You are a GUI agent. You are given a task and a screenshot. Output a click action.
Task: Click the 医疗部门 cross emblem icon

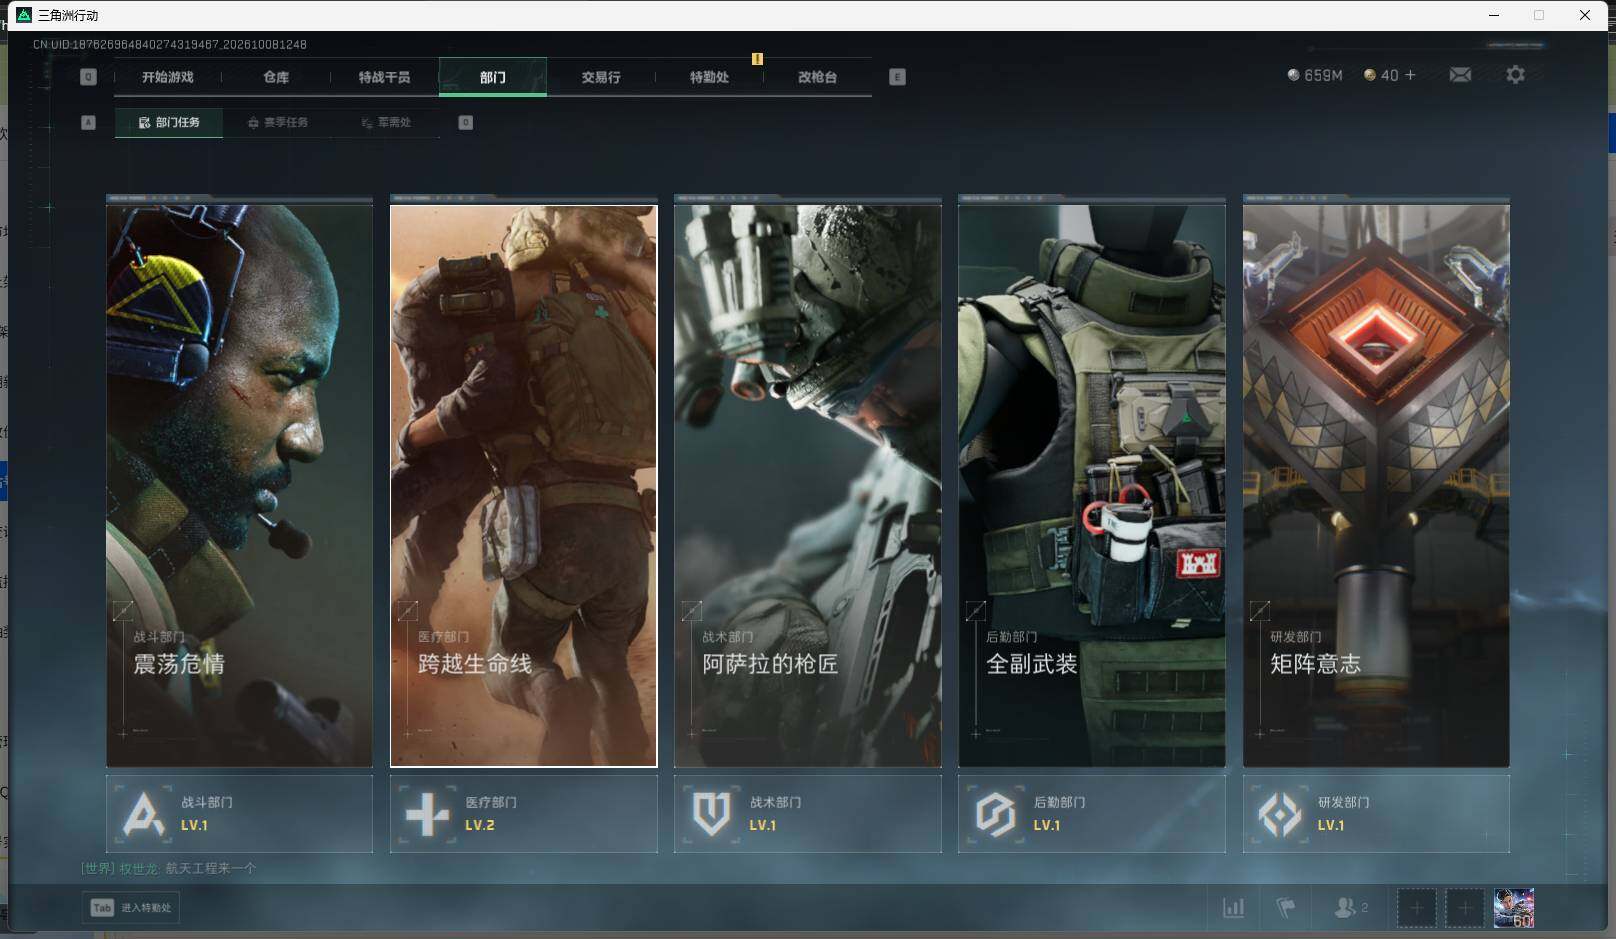[427, 814]
